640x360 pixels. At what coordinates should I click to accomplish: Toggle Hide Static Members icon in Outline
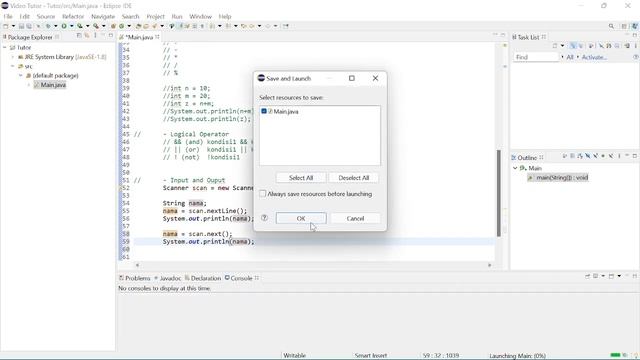pyautogui.click(x=596, y=156)
